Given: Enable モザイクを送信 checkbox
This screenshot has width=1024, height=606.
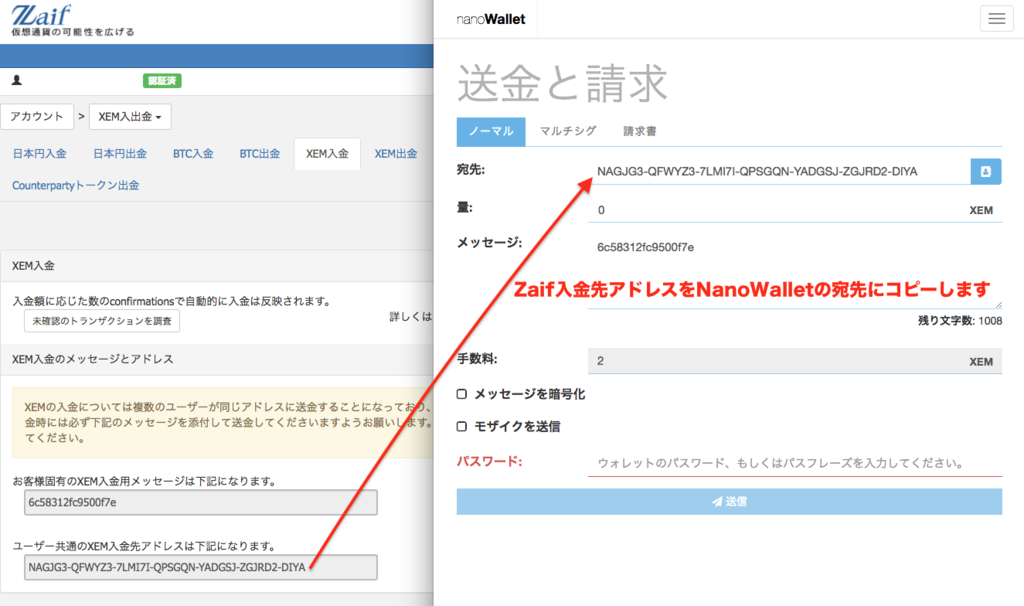Looking at the screenshot, I should [x=462, y=426].
